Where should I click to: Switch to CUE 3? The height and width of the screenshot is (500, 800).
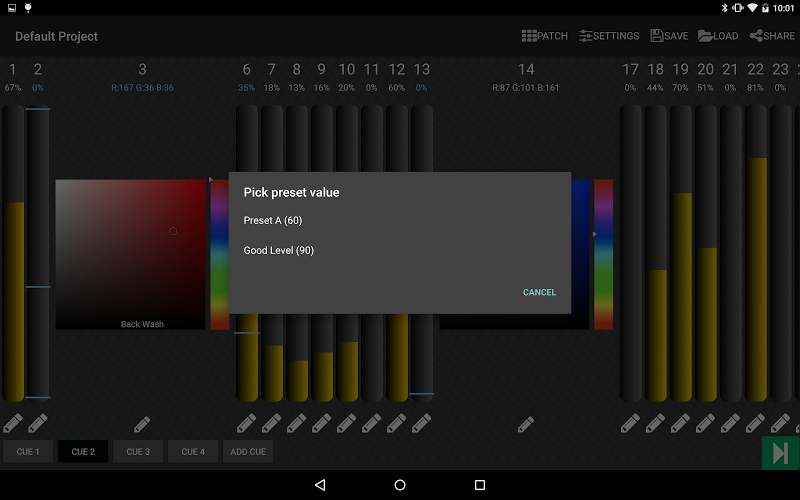[138, 452]
